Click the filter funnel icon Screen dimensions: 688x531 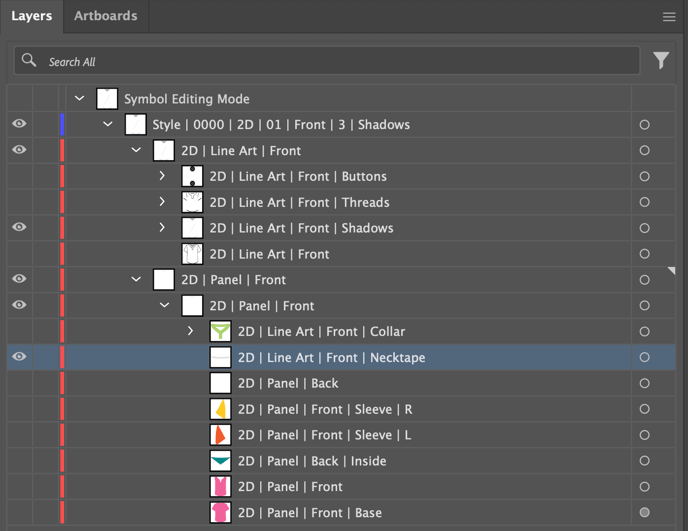click(661, 61)
